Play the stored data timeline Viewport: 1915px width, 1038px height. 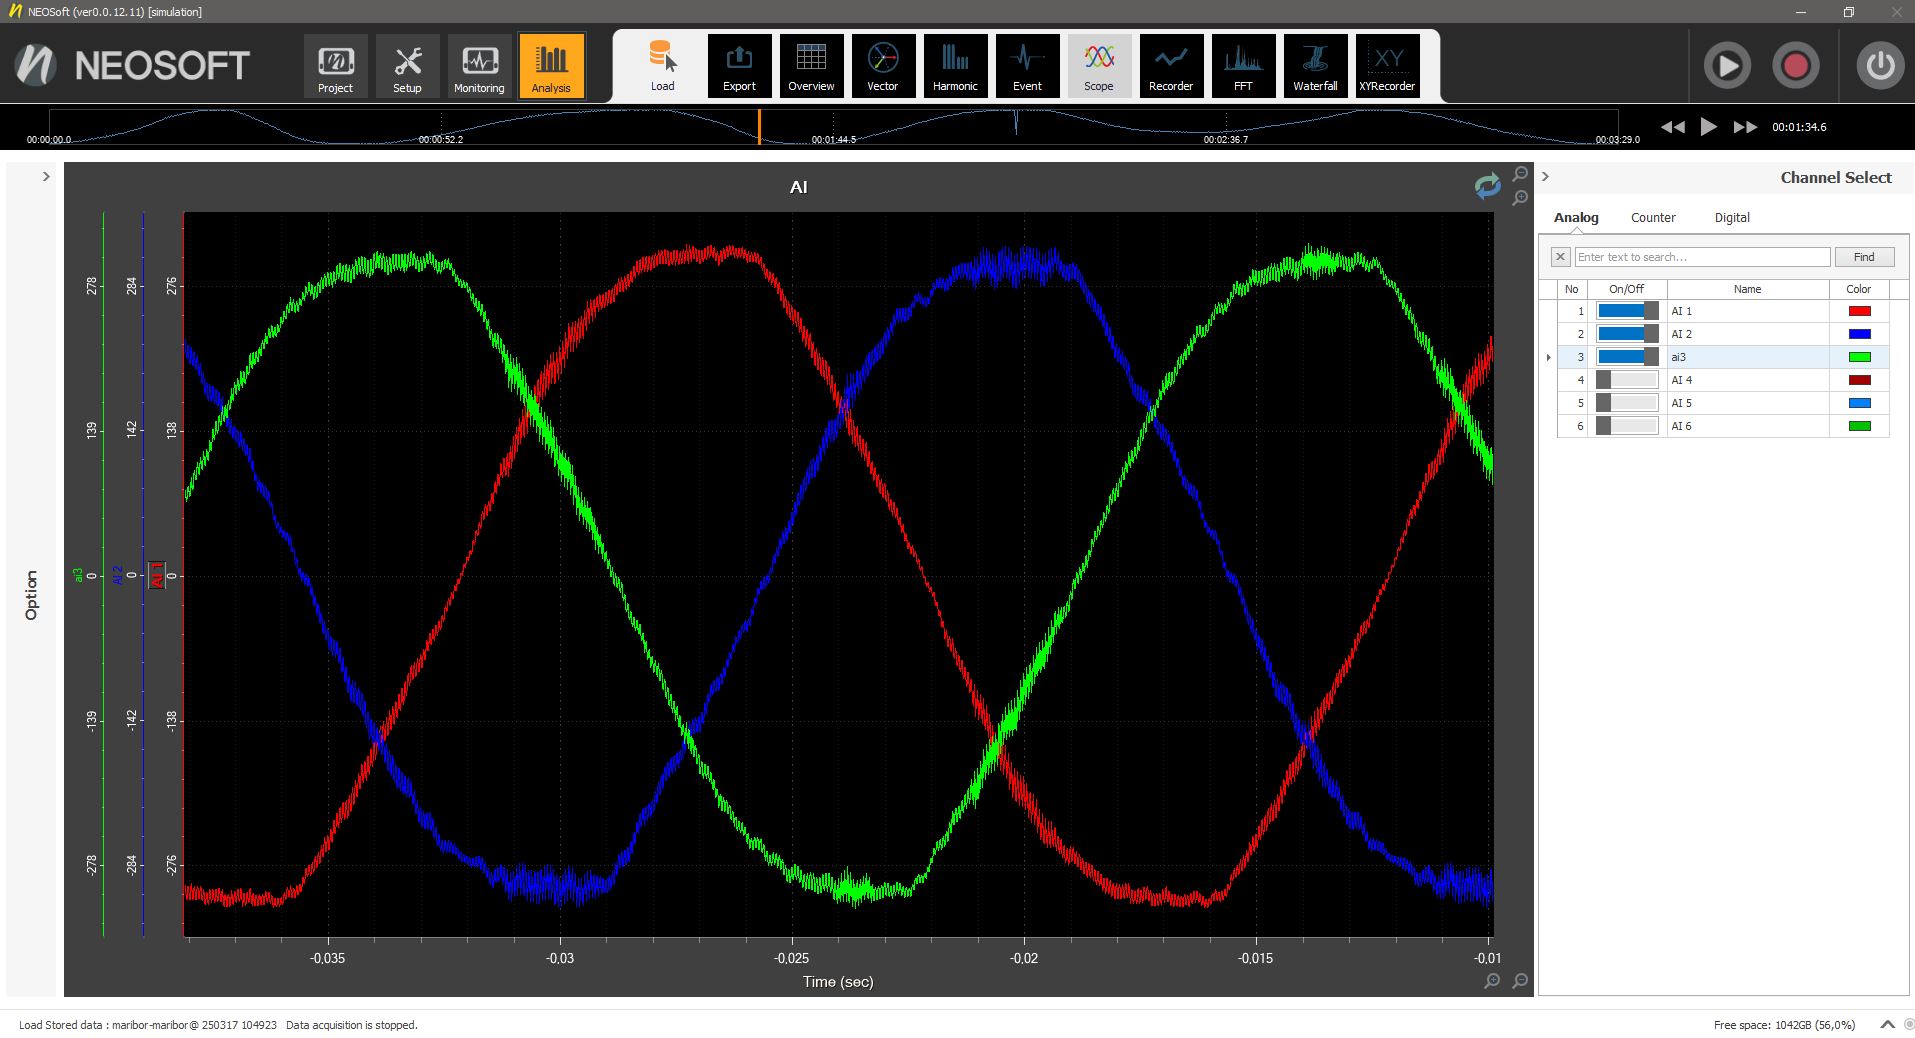point(1709,127)
